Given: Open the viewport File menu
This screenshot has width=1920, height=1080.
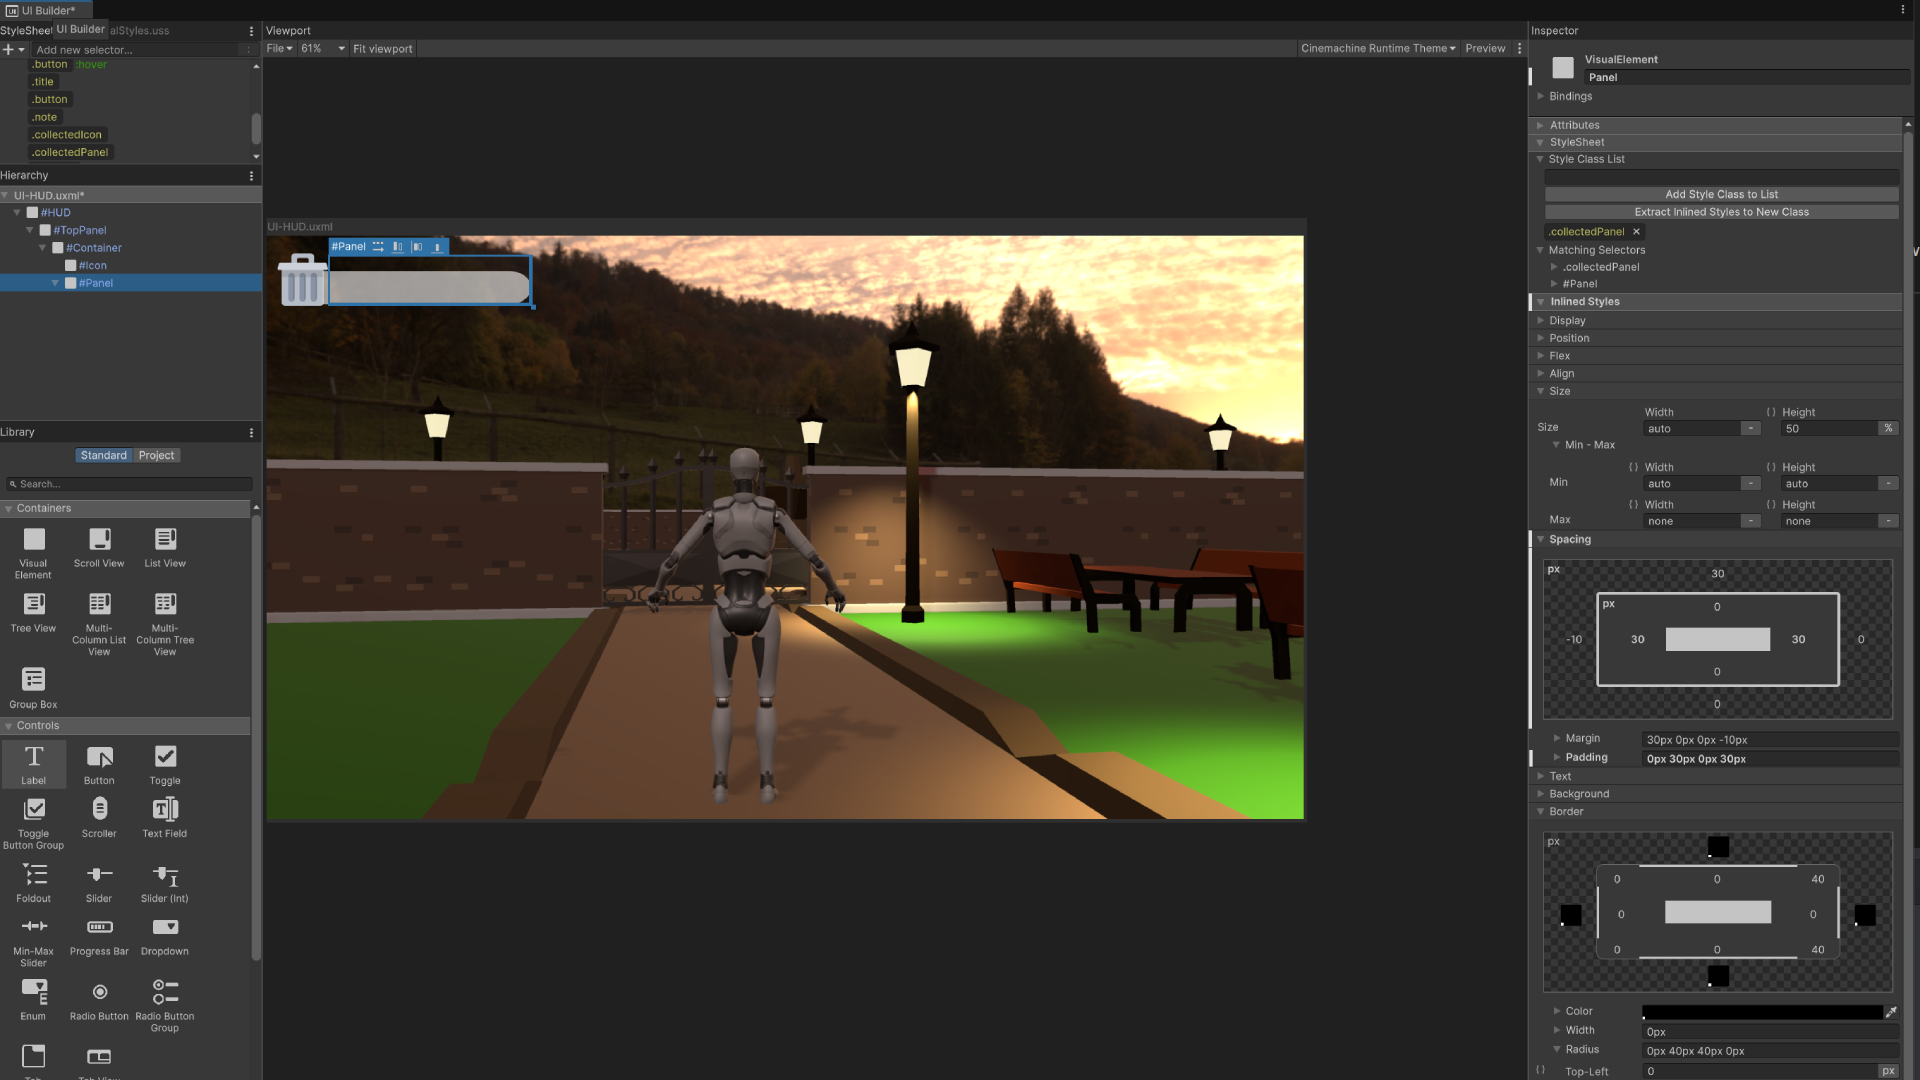Looking at the screenshot, I should click(x=279, y=49).
